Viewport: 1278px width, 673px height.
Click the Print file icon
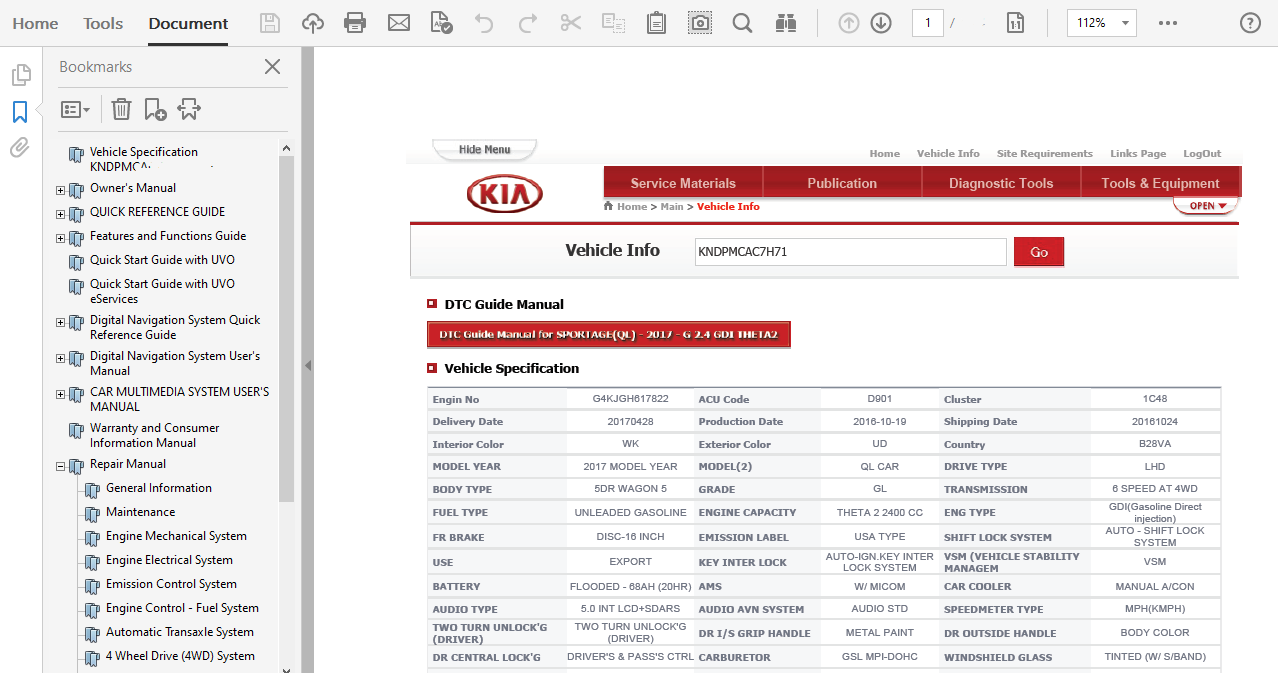[x=355, y=23]
